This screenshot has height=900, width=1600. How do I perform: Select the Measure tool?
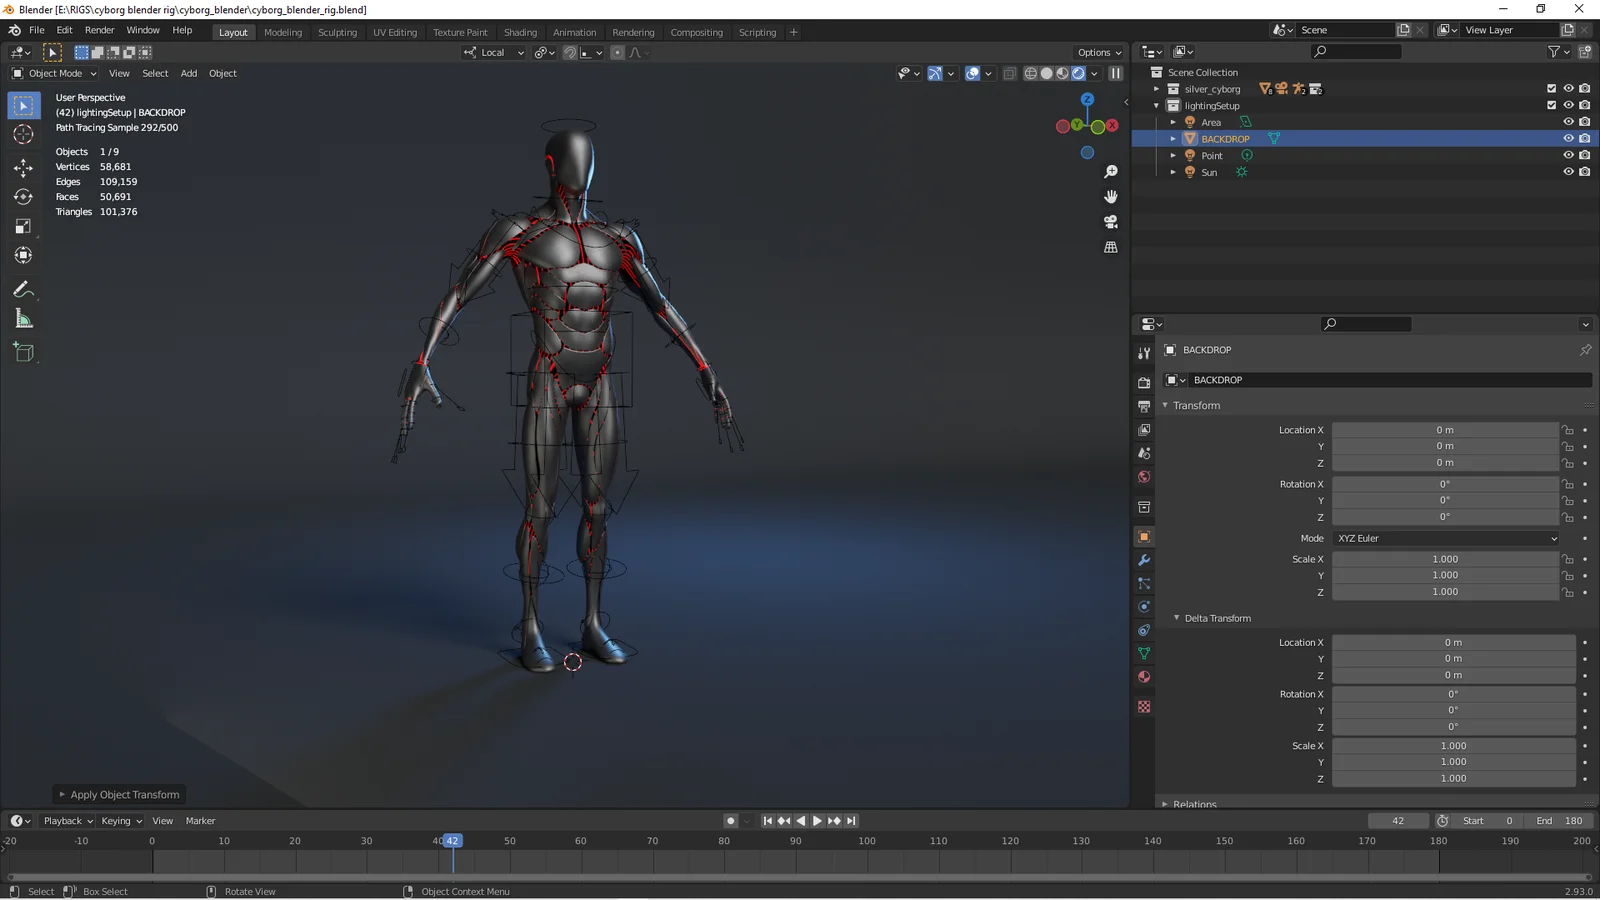click(23, 319)
